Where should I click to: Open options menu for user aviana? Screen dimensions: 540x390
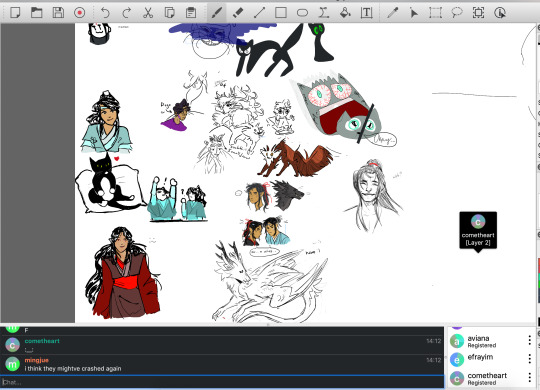[x=529, y=340]
